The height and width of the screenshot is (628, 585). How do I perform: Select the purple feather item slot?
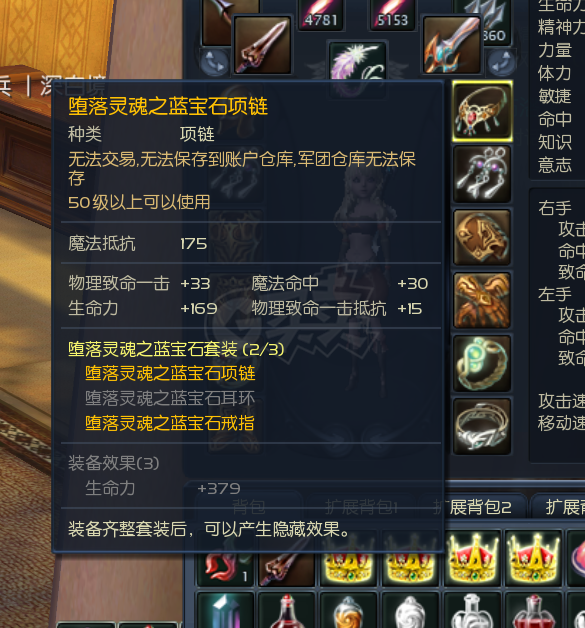coord(357,61)
